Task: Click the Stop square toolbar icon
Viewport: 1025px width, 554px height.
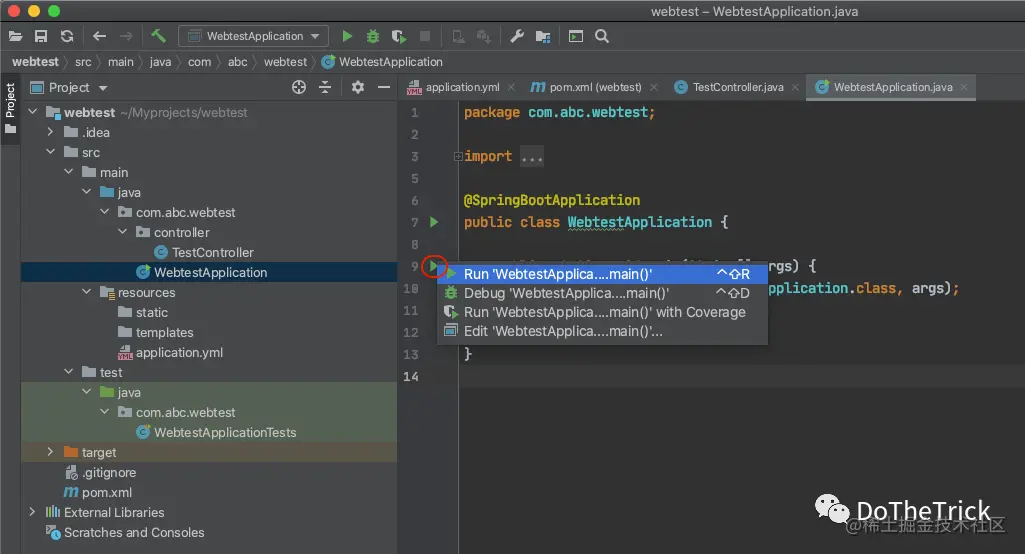Action: pyautogui.click(x=425, y=36)
